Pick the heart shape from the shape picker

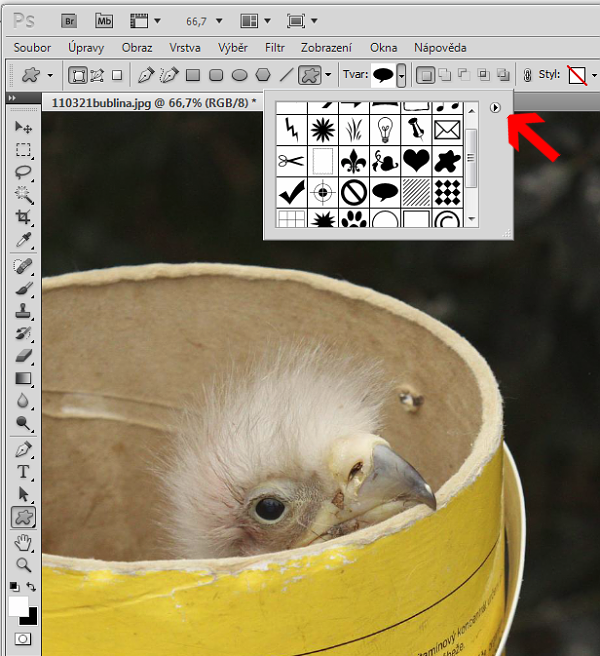(415, 160)
